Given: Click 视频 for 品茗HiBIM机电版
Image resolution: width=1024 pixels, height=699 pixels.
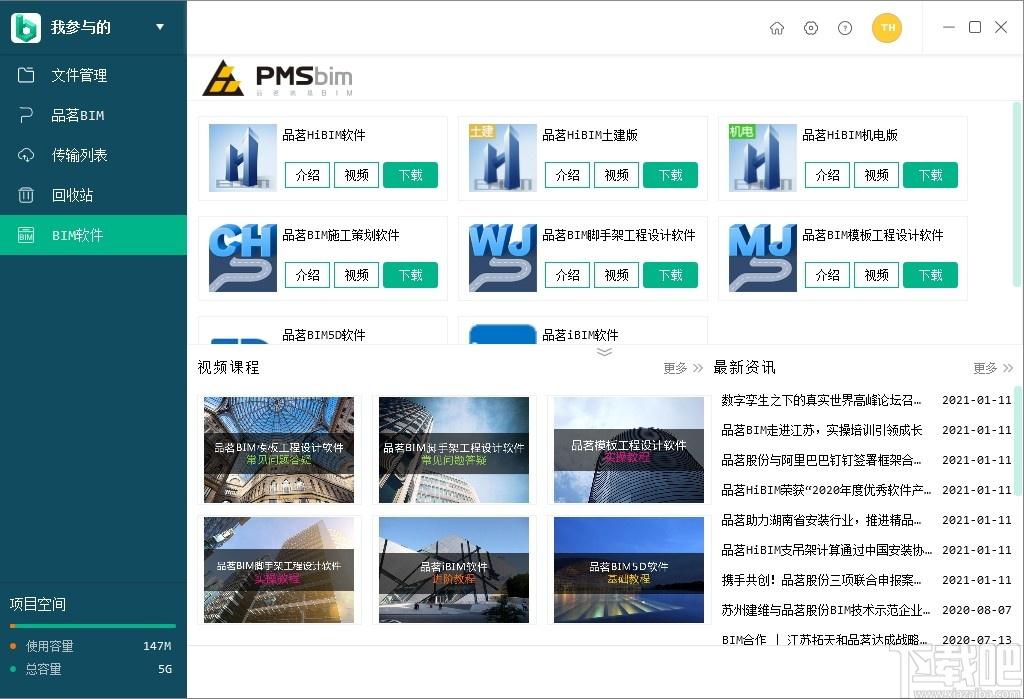Looking at the screenshot, I should [x=876, y=175].
